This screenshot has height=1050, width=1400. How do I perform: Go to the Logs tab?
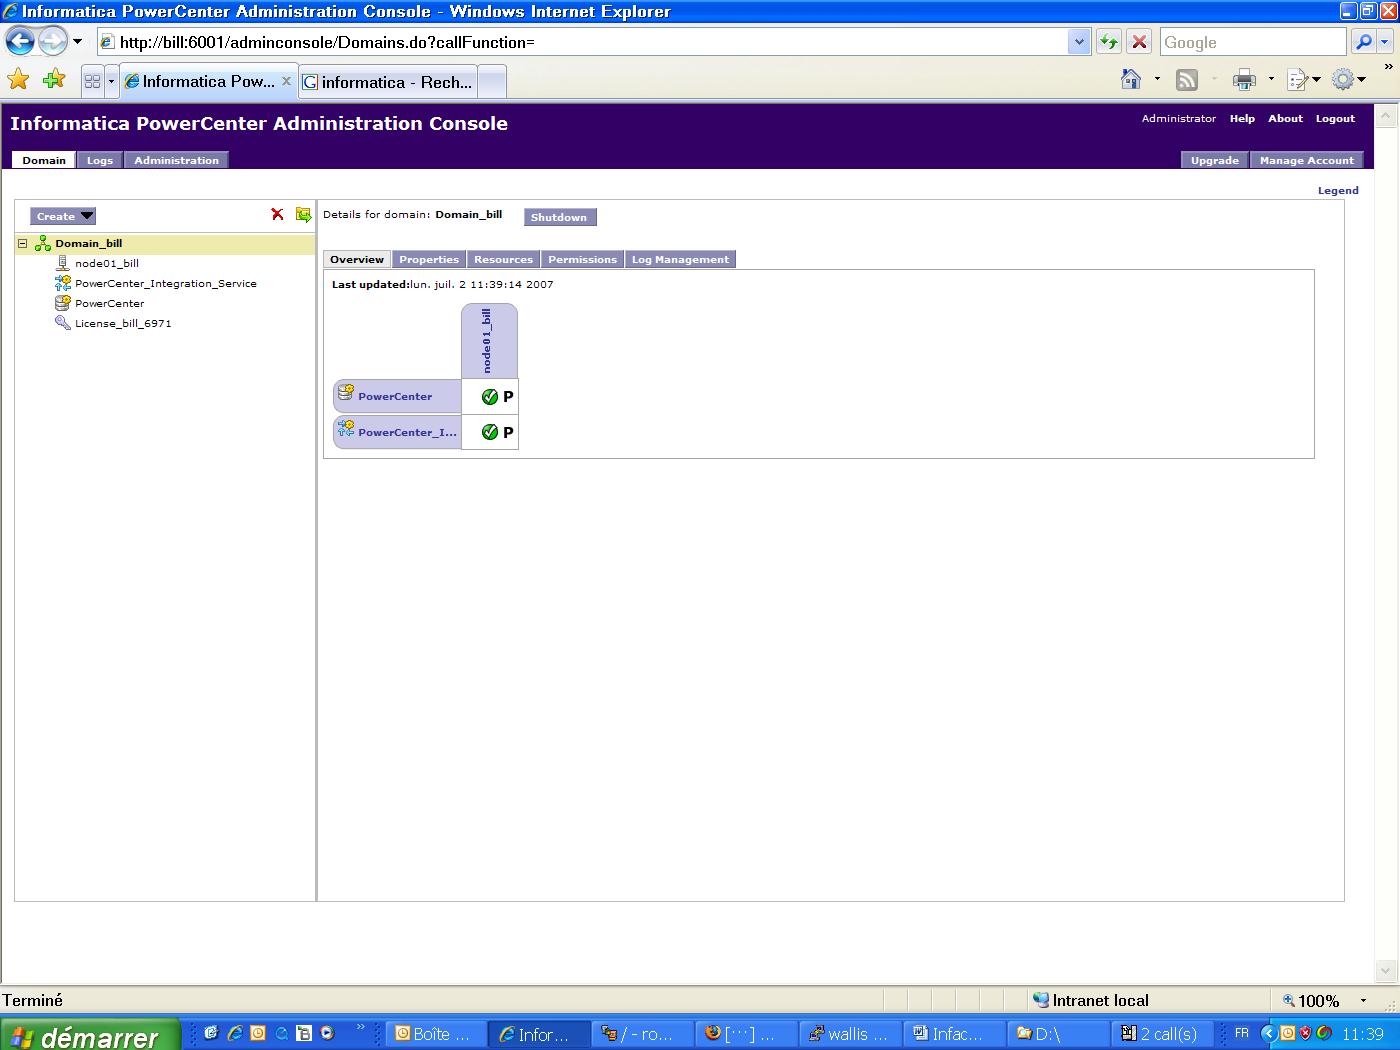point(100,160)
